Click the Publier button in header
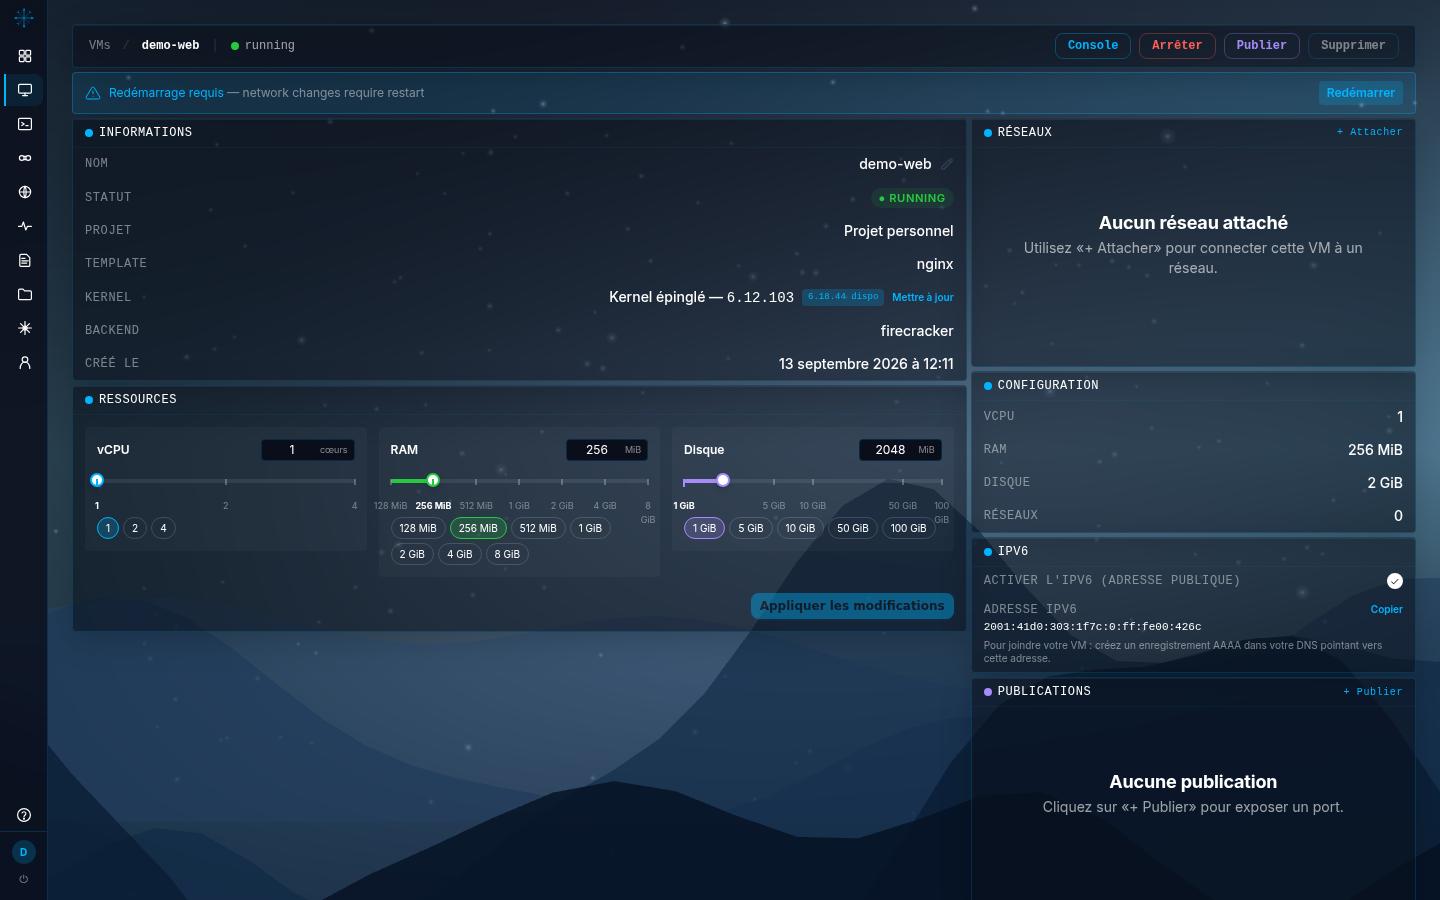 [1262, 46]
